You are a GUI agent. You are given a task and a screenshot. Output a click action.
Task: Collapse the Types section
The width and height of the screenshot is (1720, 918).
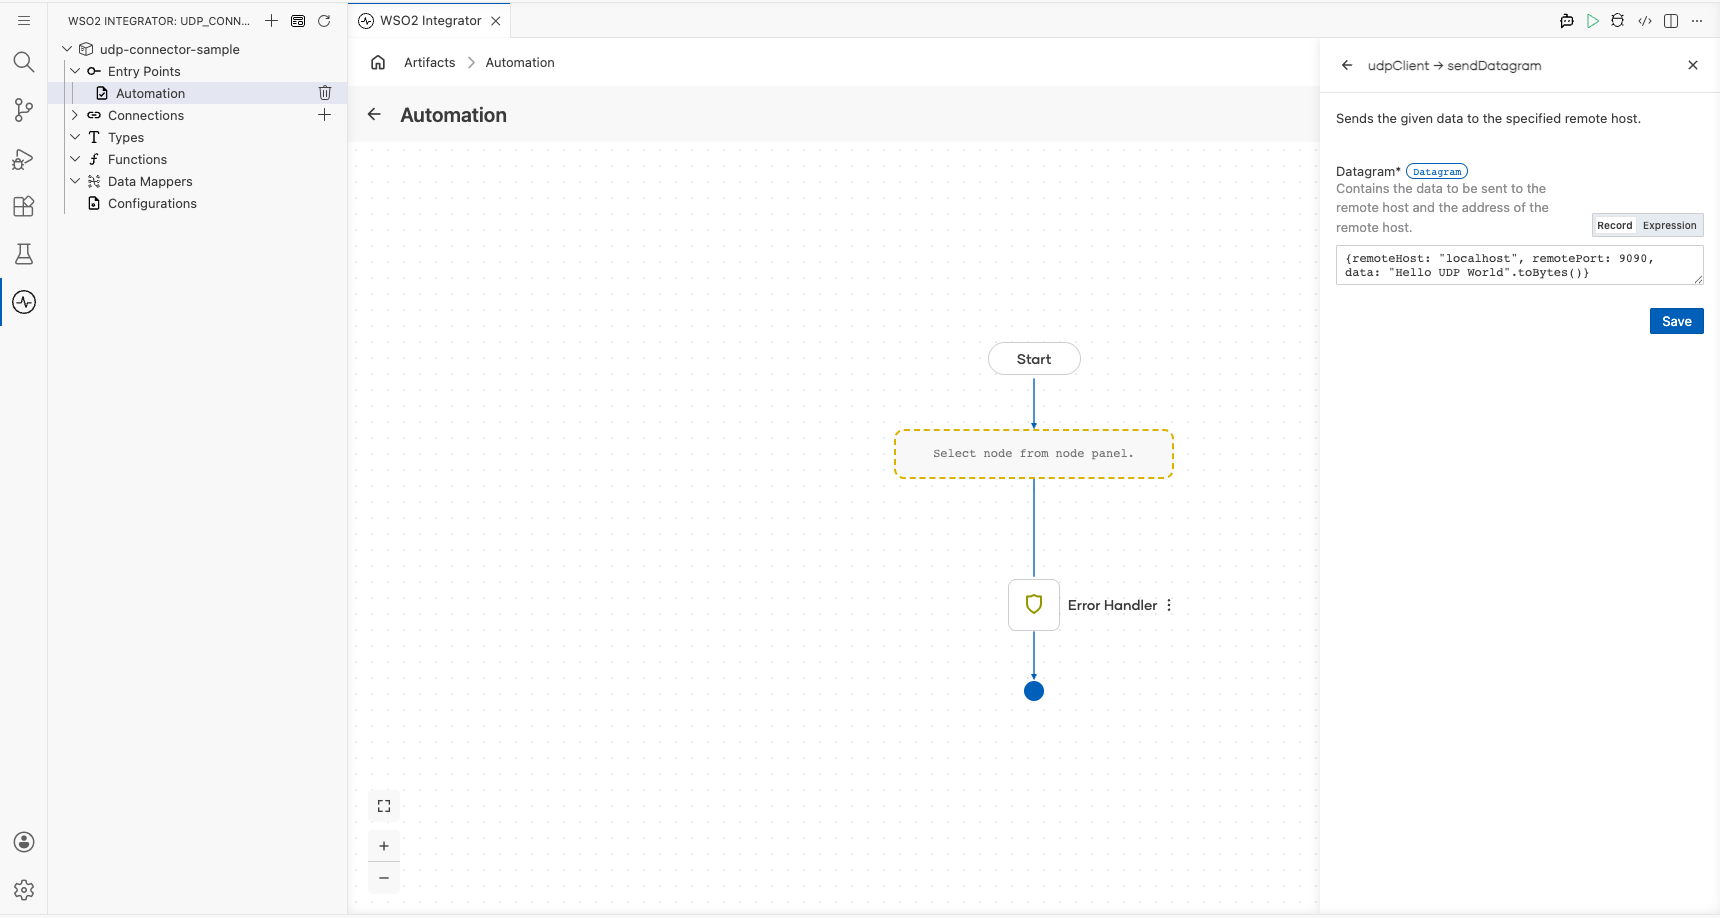tap(75, 137)
